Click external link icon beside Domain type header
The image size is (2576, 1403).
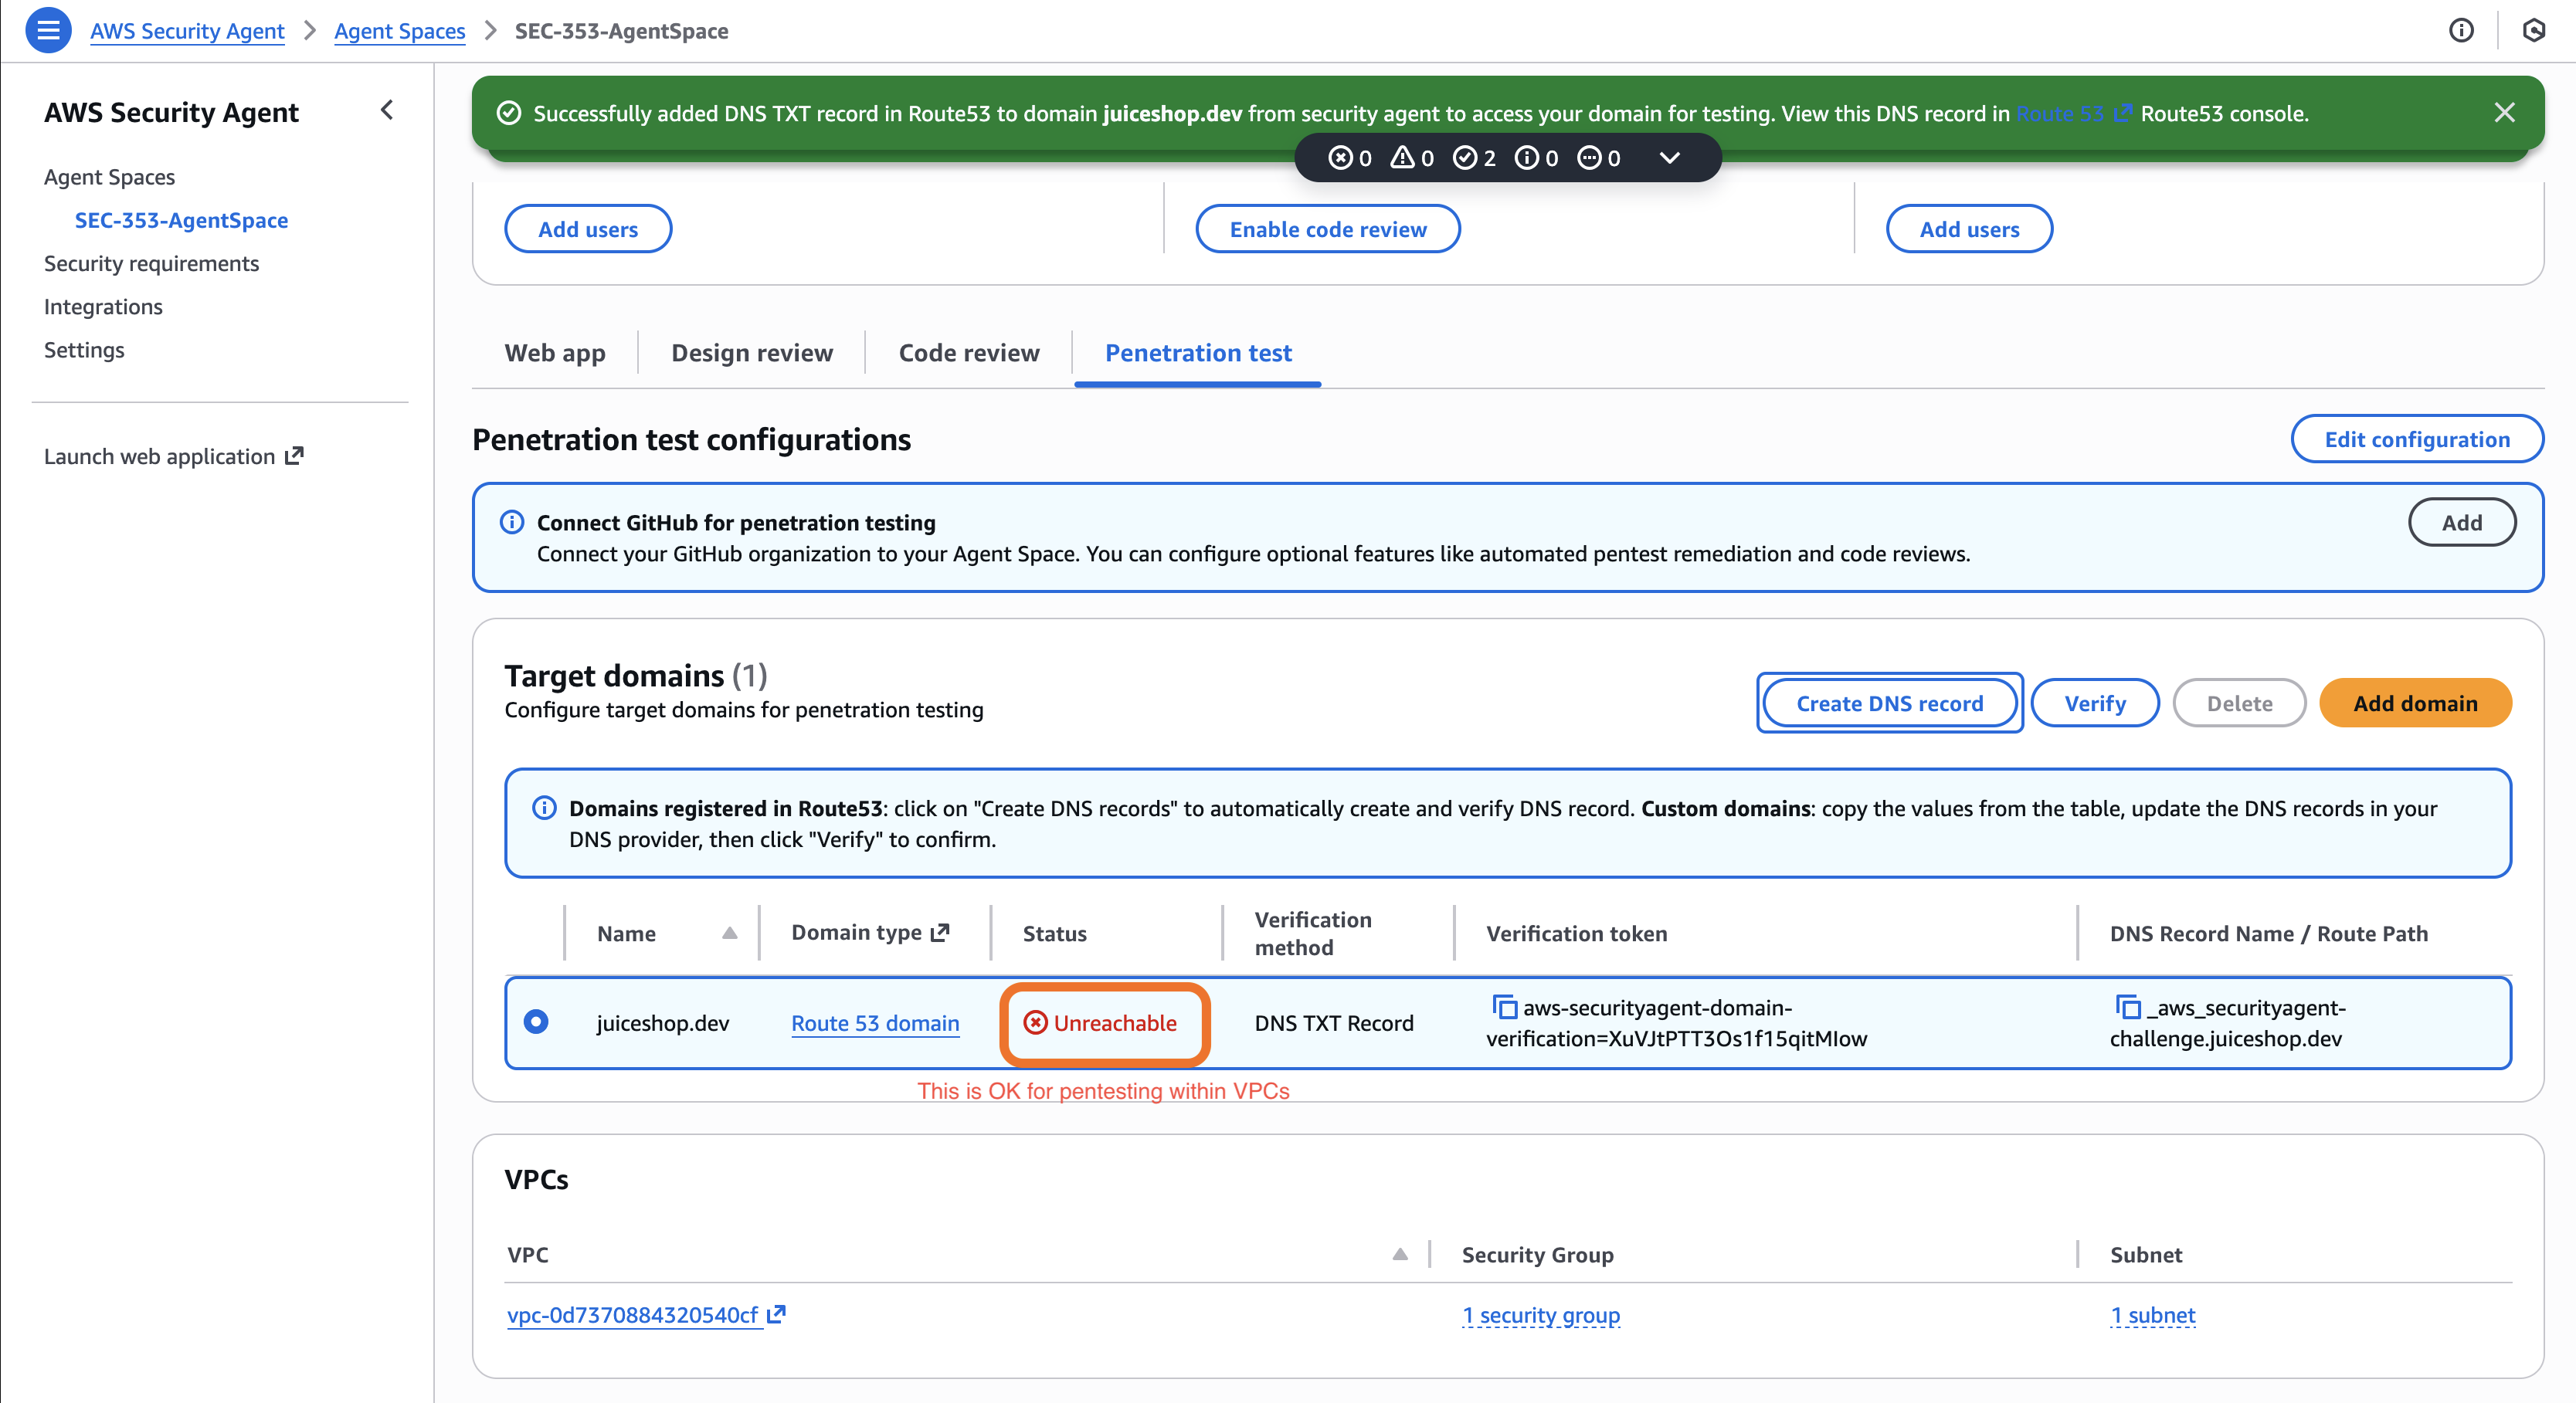point(939,932)
